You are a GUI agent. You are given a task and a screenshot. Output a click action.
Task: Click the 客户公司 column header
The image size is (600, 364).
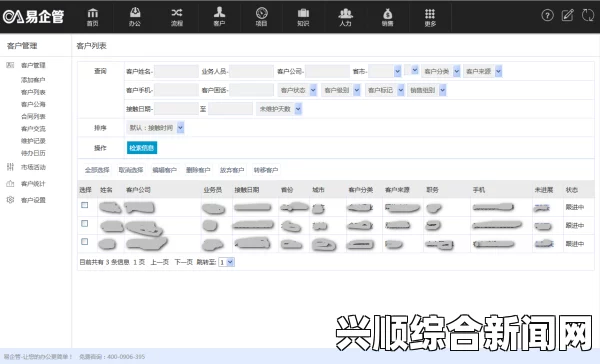pyautogui.click(x=138, y=190)
